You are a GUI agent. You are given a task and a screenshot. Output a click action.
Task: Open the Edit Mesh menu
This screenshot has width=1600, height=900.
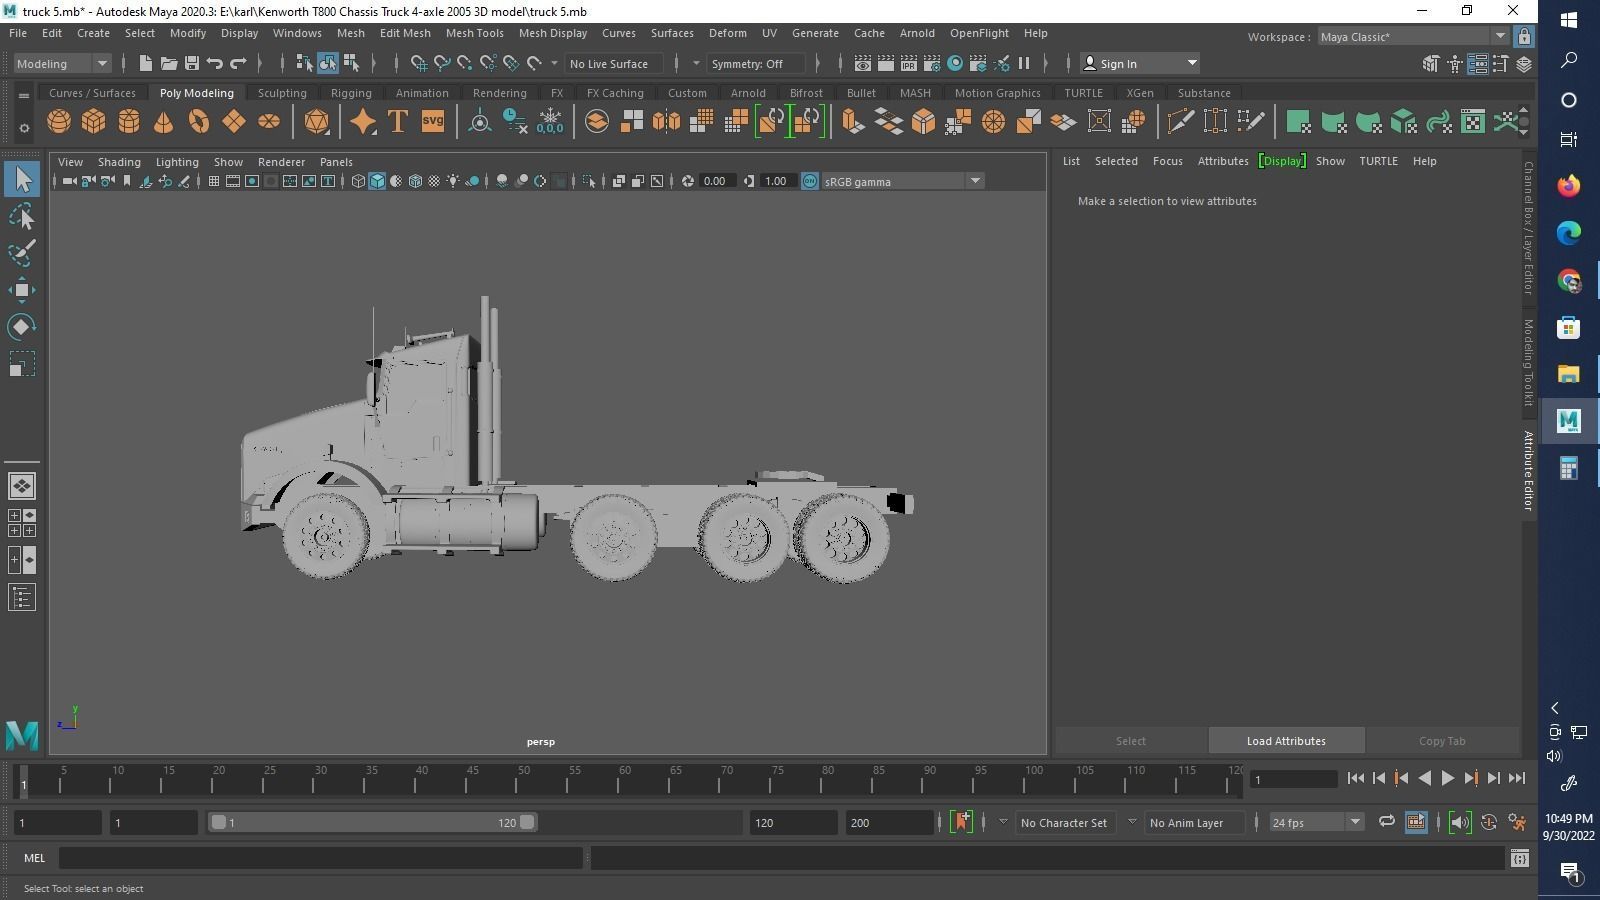[x=405, y=33]
